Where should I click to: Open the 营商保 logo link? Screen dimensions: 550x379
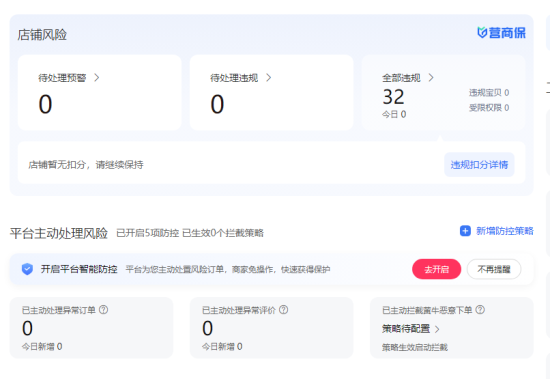pos(501,33)
